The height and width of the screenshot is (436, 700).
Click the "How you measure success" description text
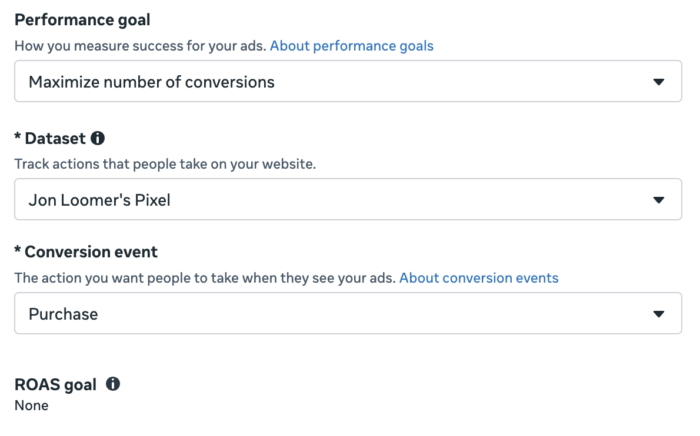point(140,46)
